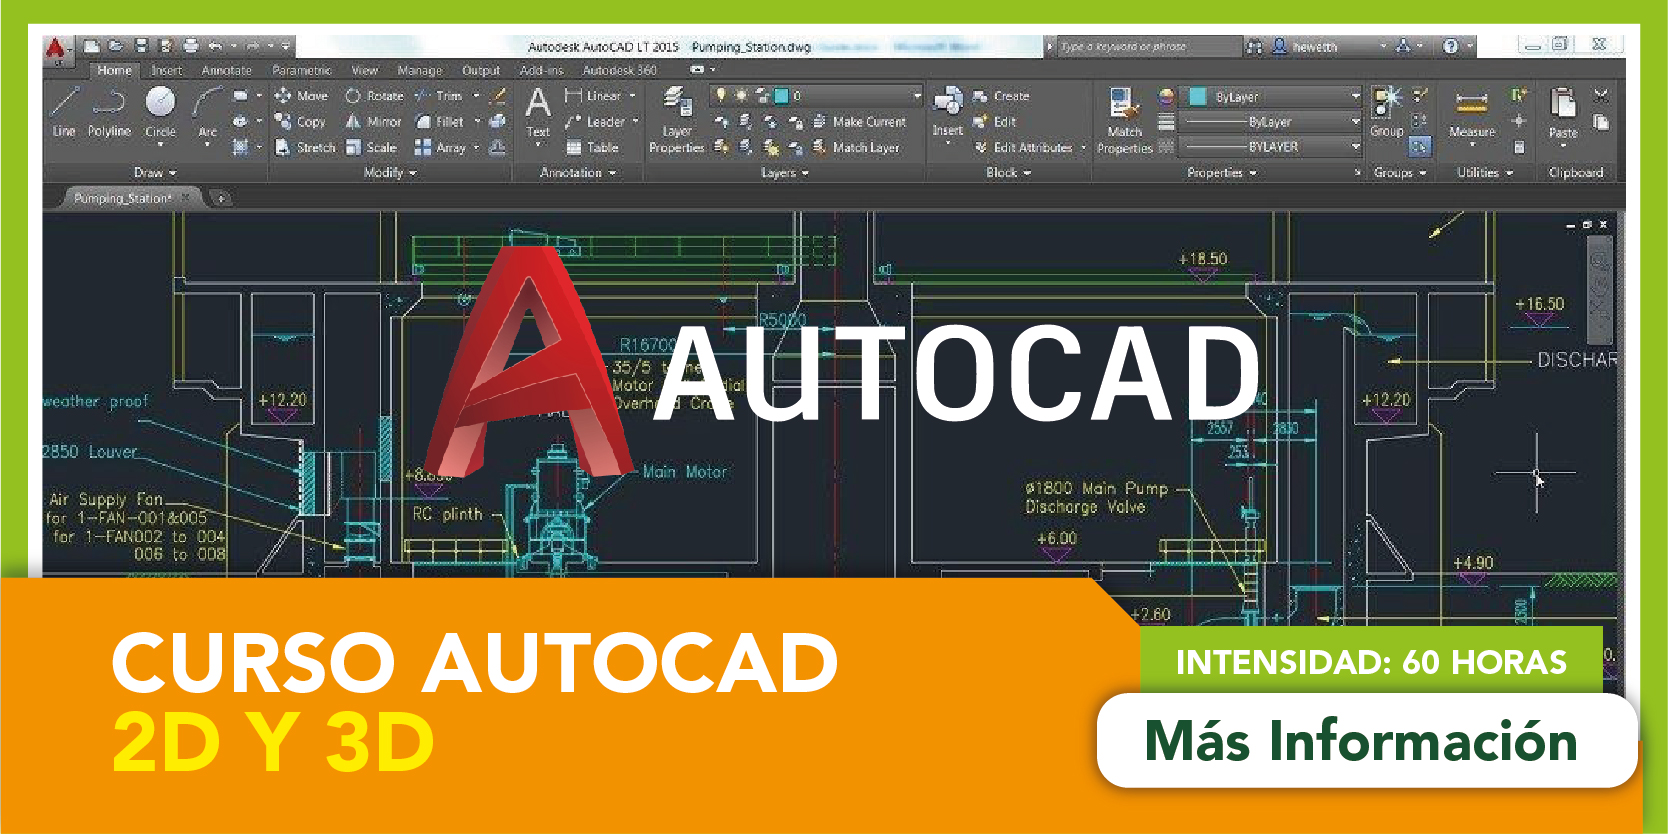Click the Group tool
Viewport: 1668px width, 834px height.
1387,112
